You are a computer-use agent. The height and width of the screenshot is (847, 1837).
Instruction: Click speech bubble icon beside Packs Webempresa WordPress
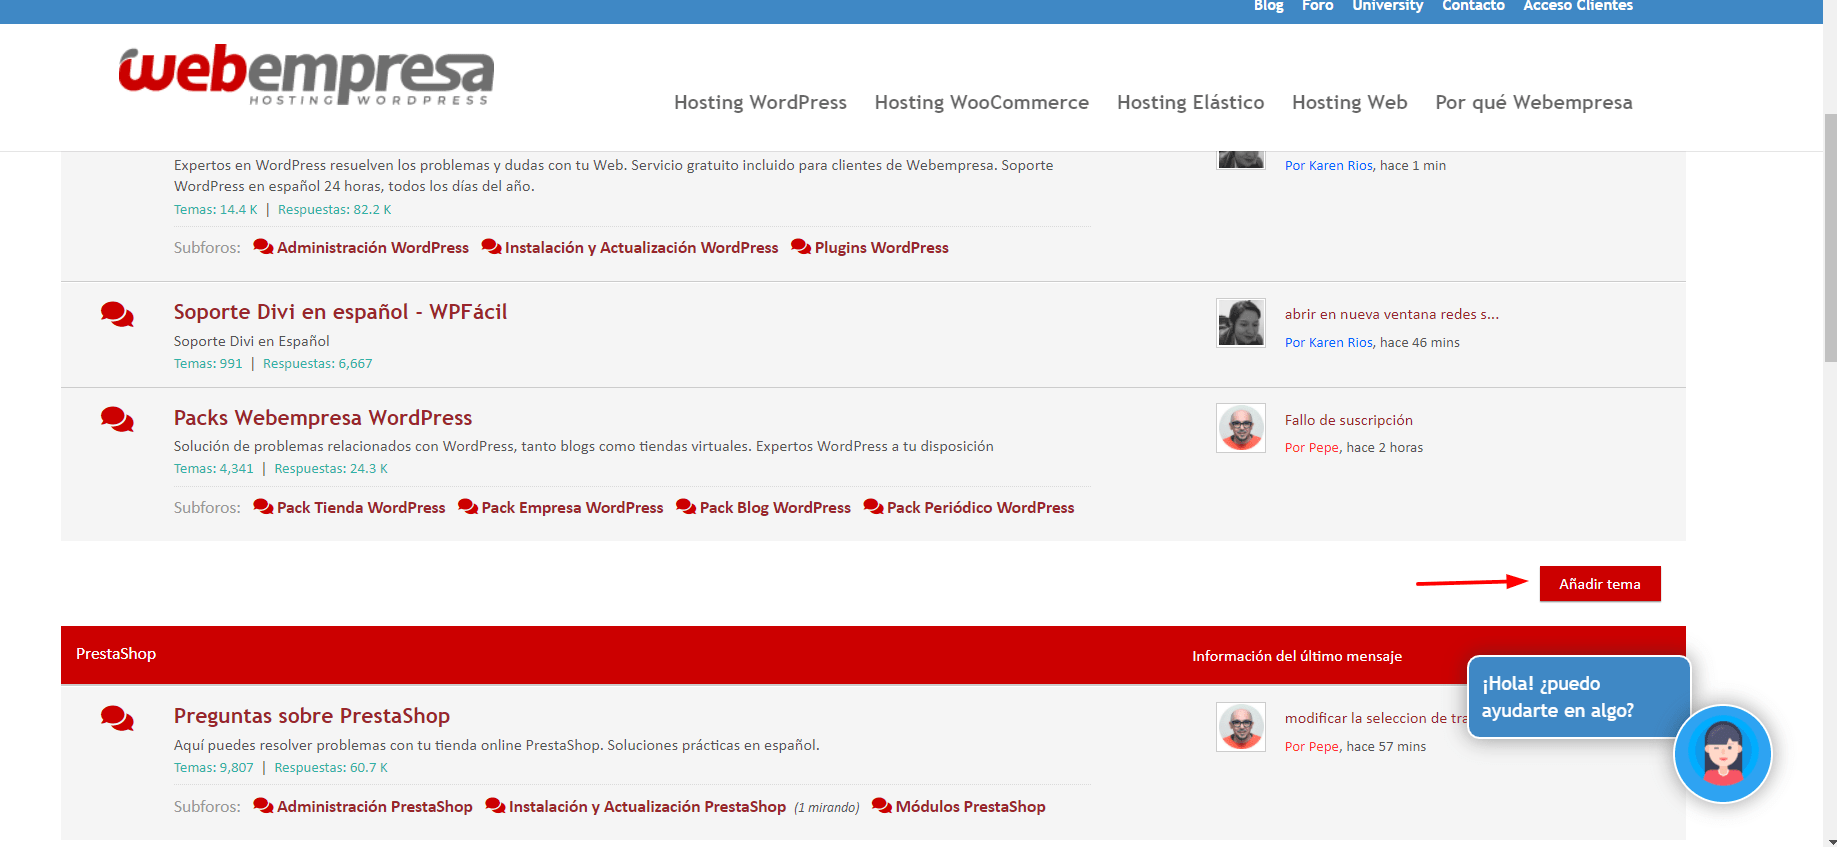[117, 419]
